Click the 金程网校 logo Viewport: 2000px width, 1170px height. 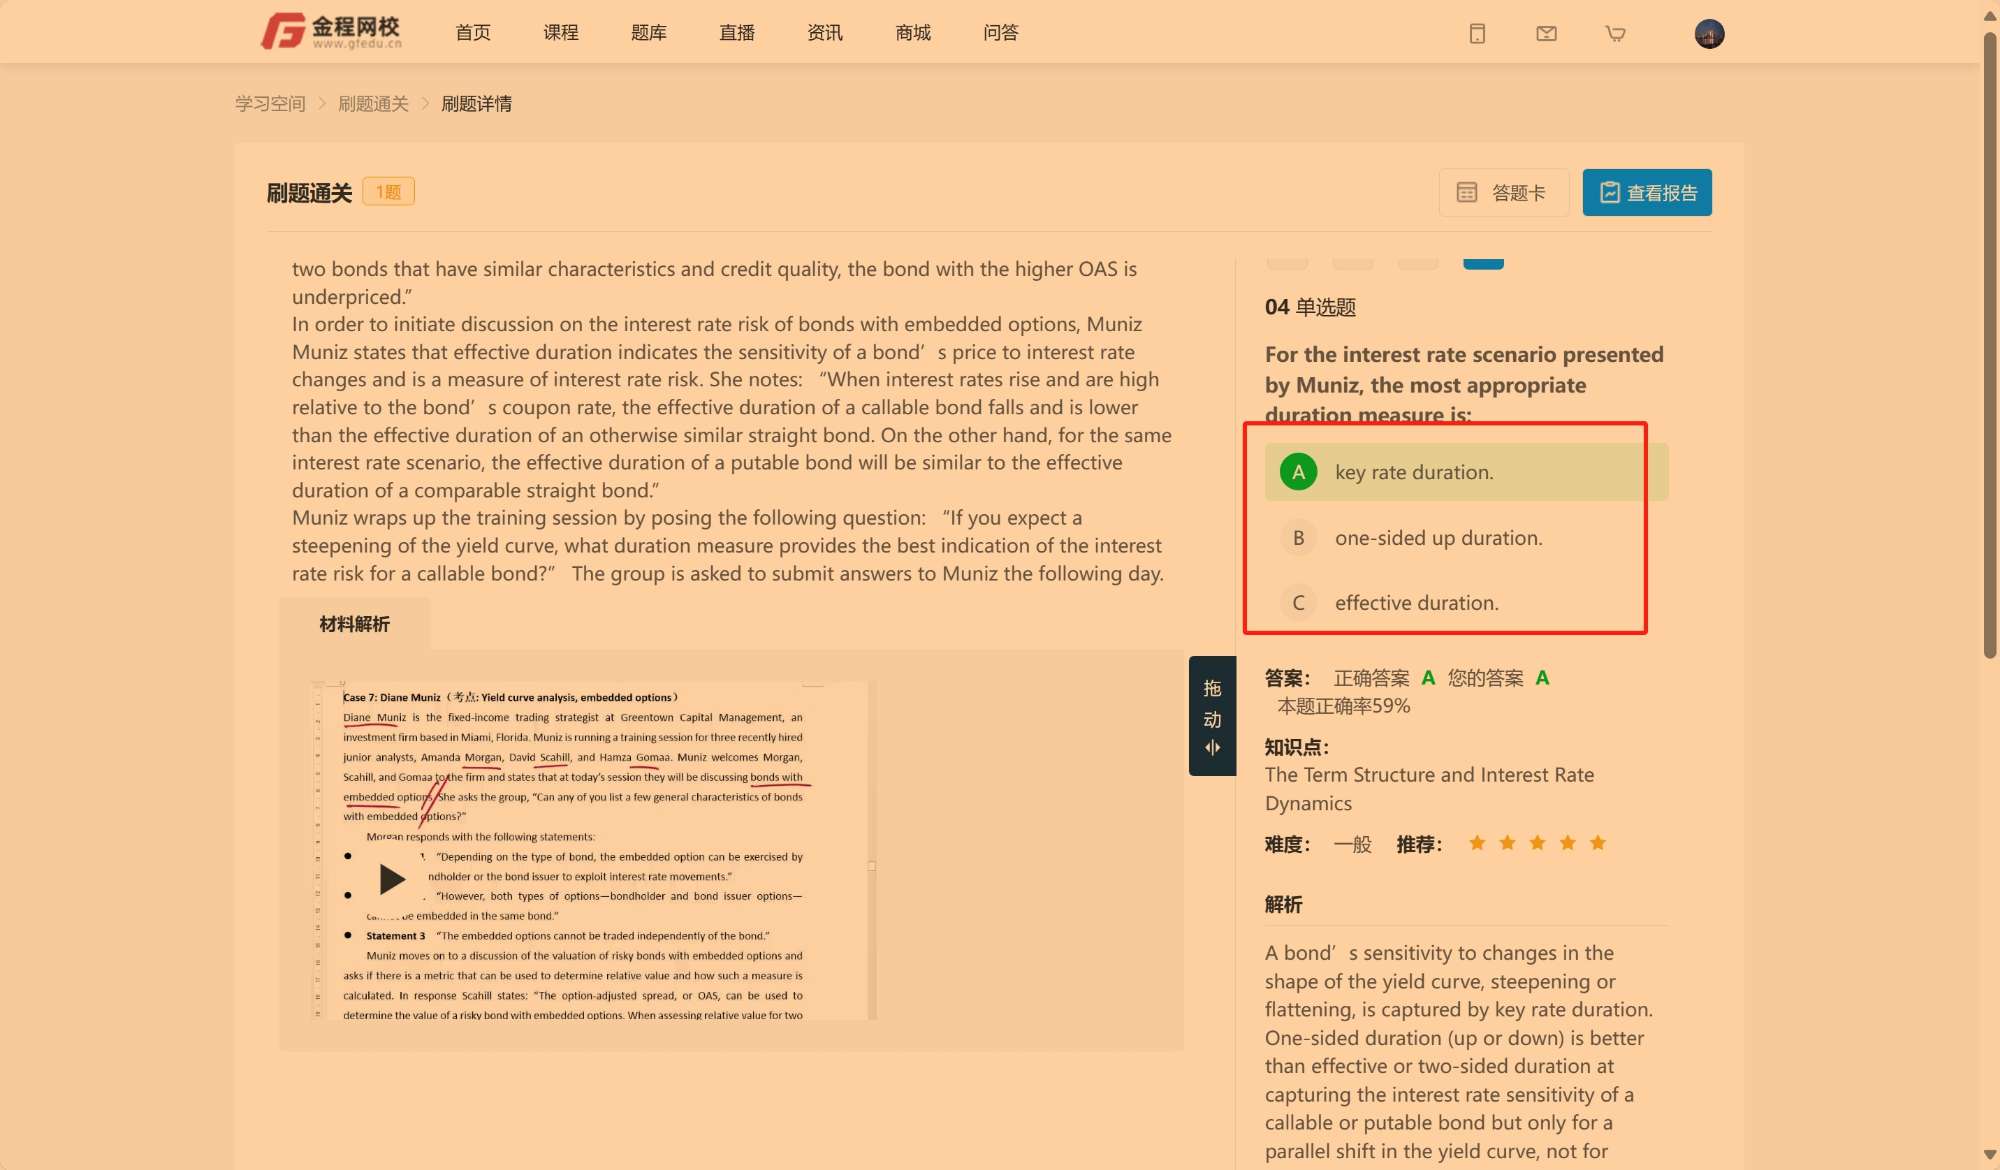(x=331, y=32)
